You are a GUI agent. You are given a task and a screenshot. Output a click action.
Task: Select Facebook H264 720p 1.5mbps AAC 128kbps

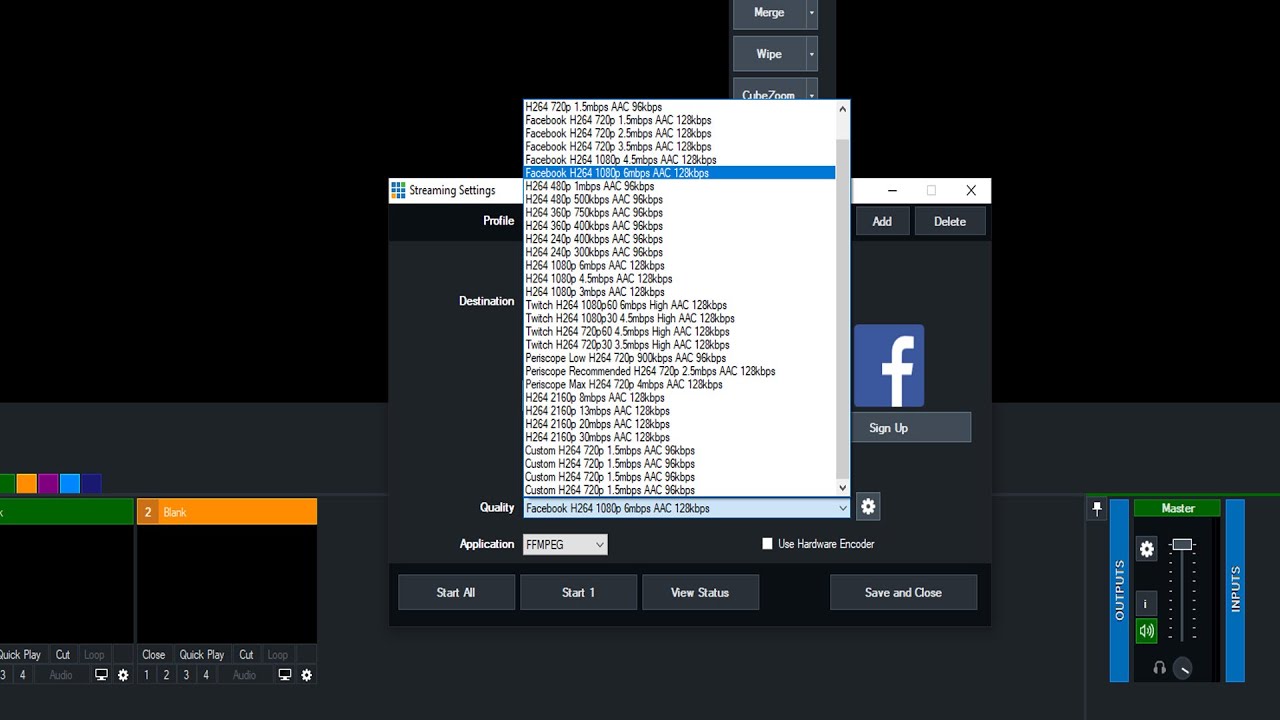point(679,120)
